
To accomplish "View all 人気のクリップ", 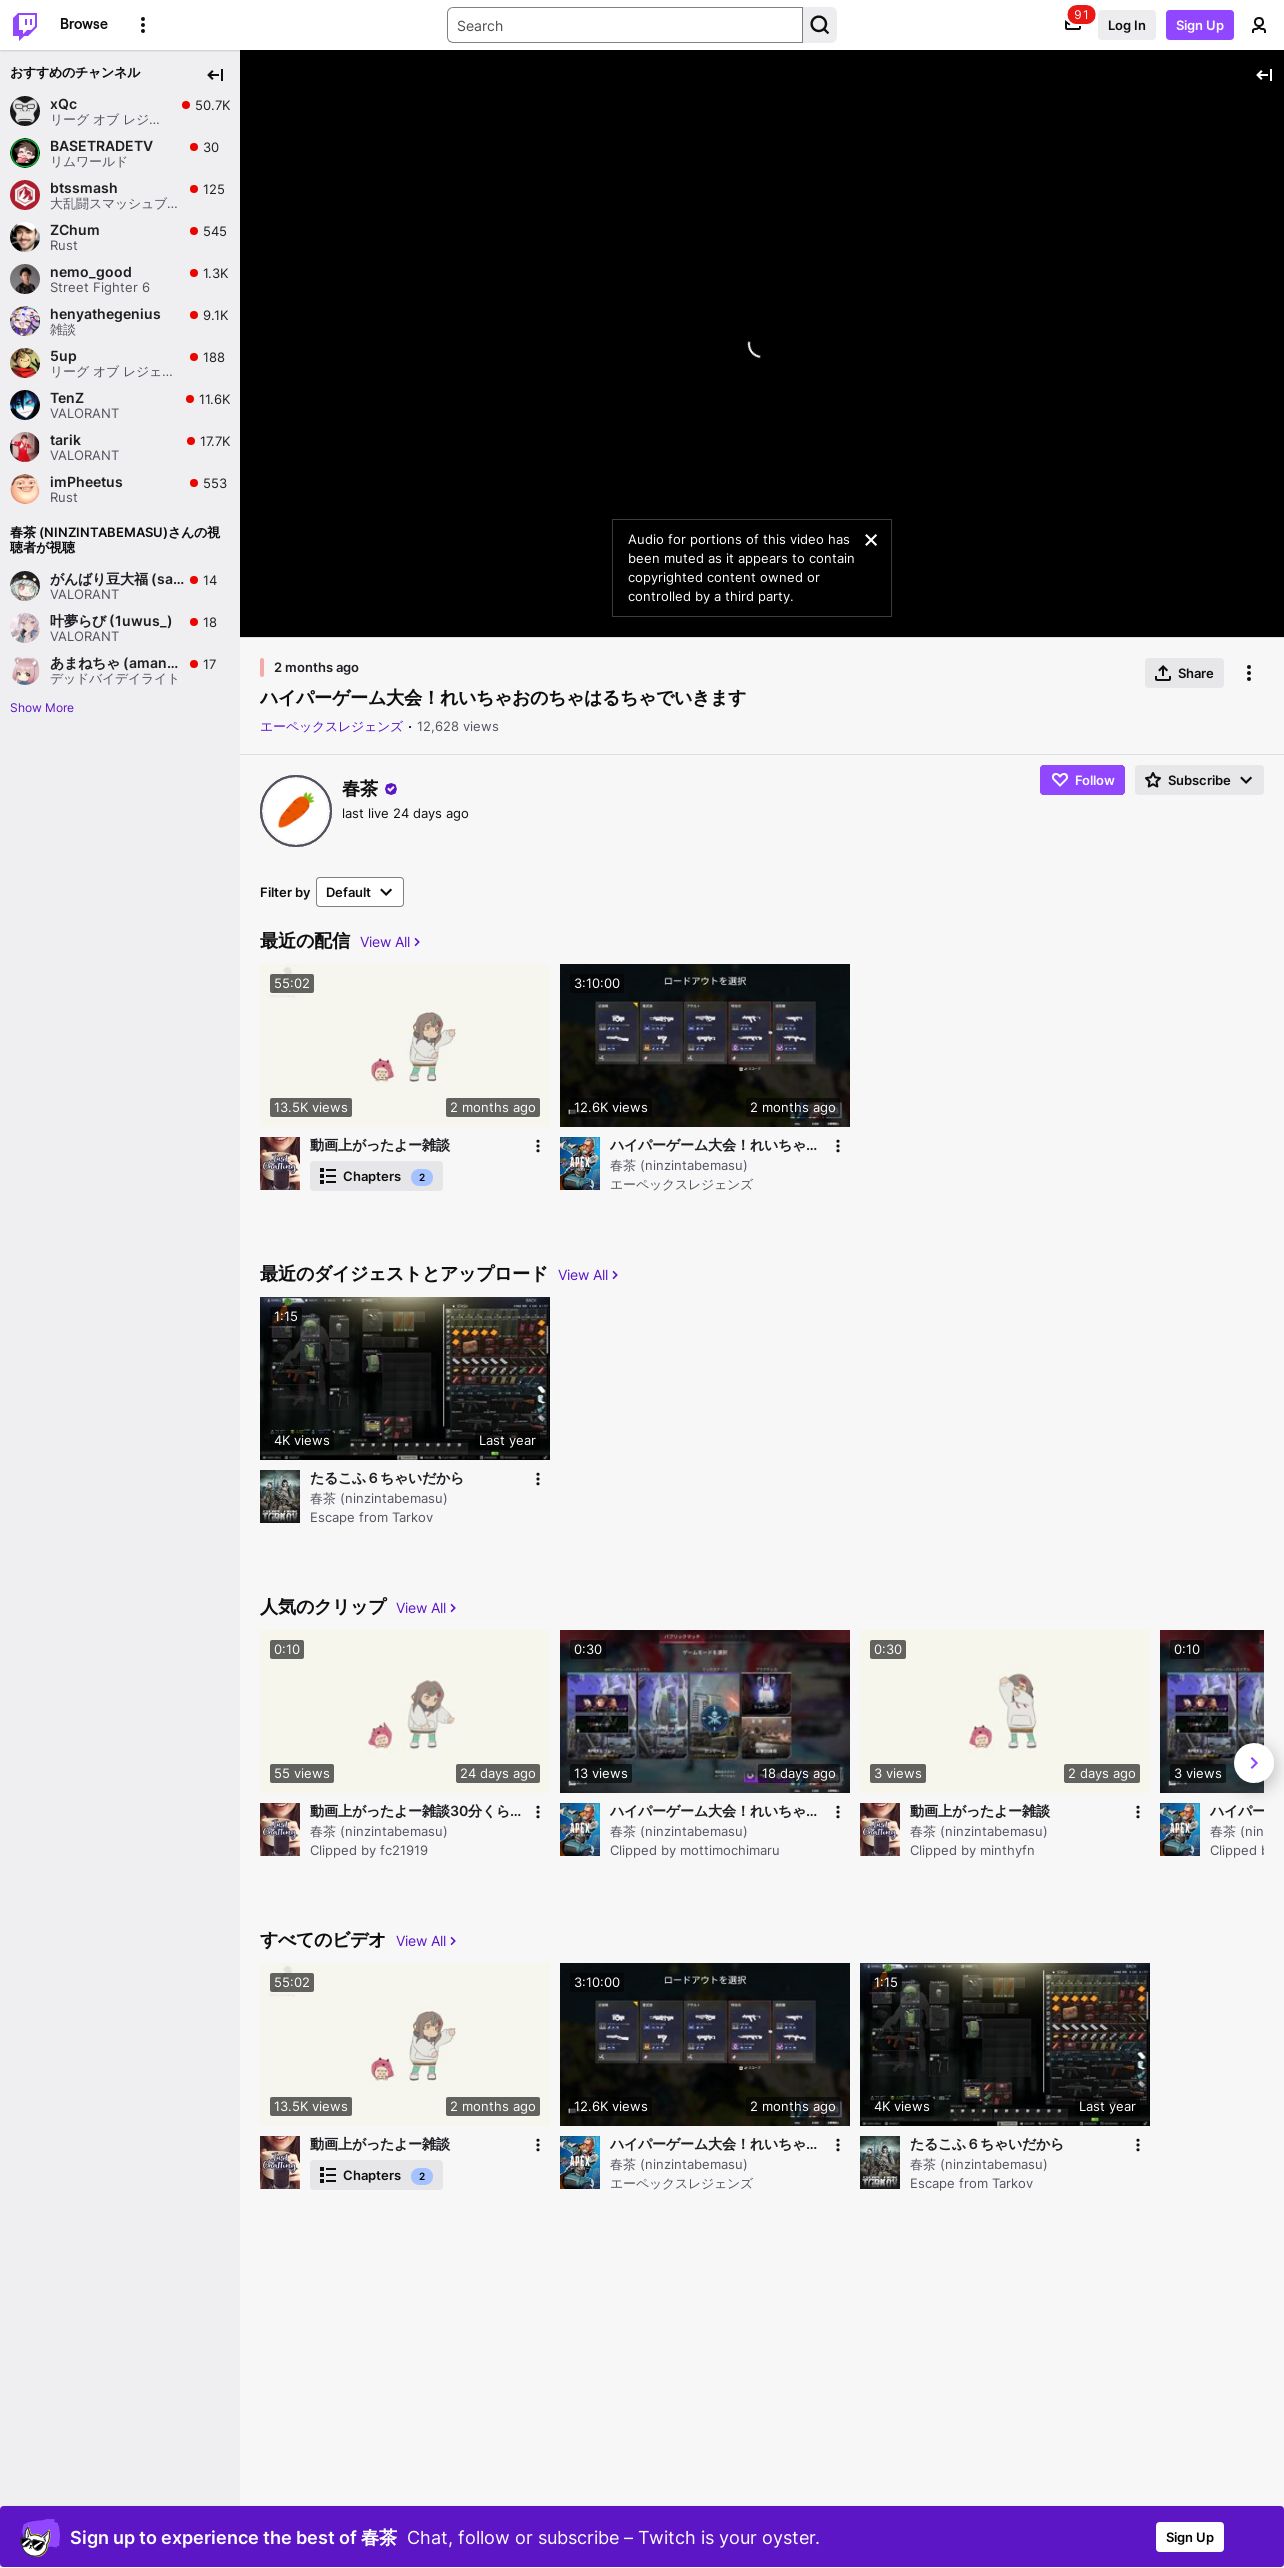I will point(426,1608).
